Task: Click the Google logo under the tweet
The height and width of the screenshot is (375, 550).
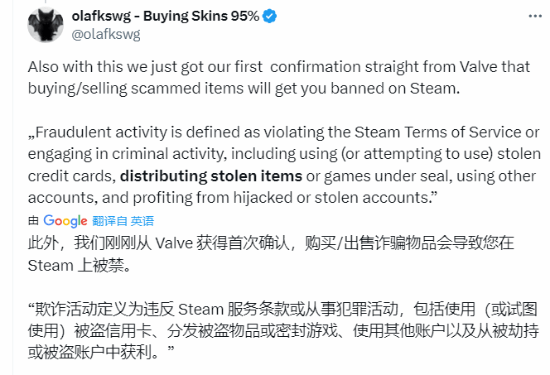Action: (x=65, y=221)
